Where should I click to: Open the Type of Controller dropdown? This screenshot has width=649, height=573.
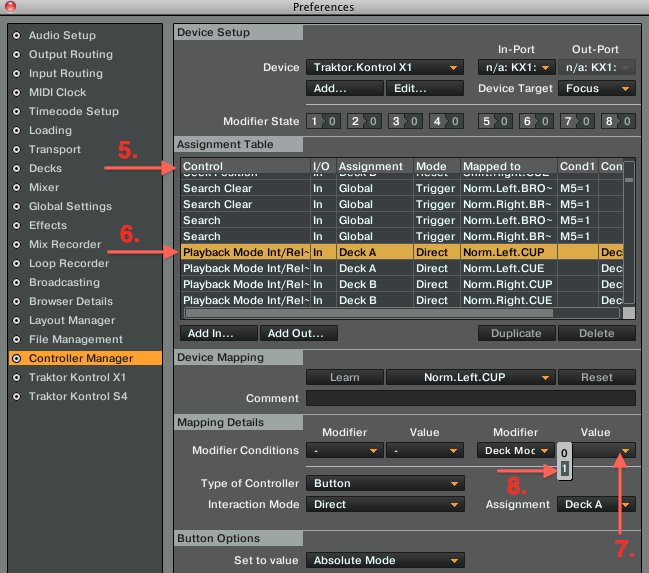tap(384, 483)
